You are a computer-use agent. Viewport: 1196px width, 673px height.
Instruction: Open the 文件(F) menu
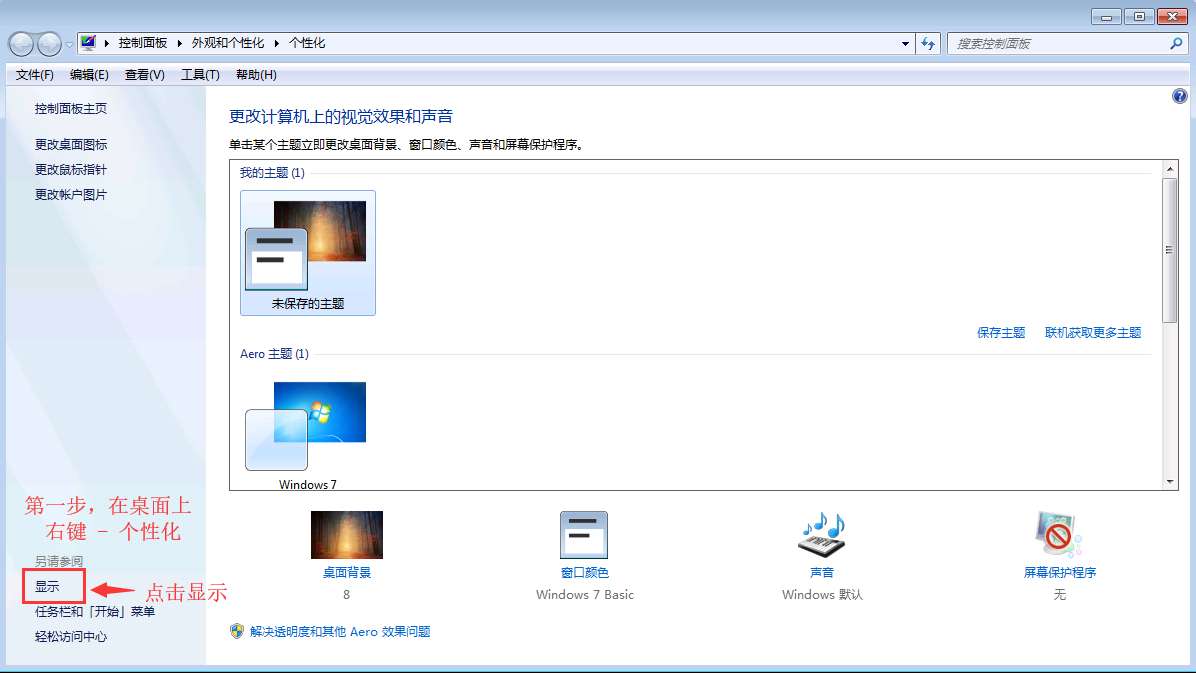(35, 75)
